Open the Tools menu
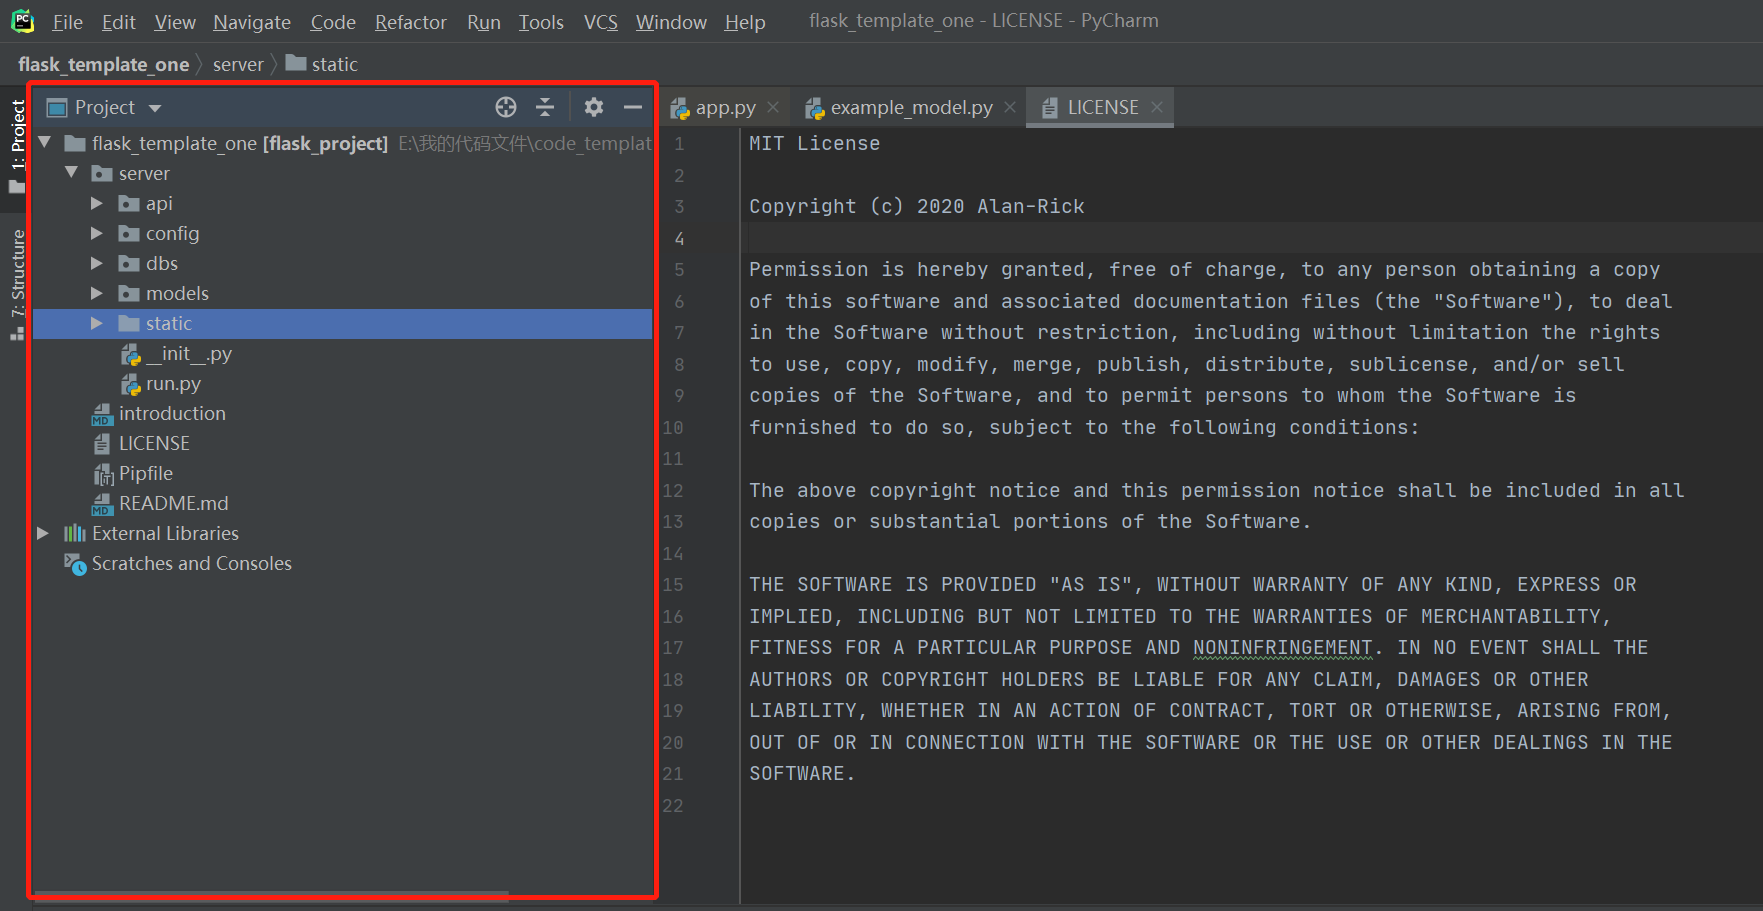The width and height of the screenshot is (1763, 911). [x=541, y=22]
